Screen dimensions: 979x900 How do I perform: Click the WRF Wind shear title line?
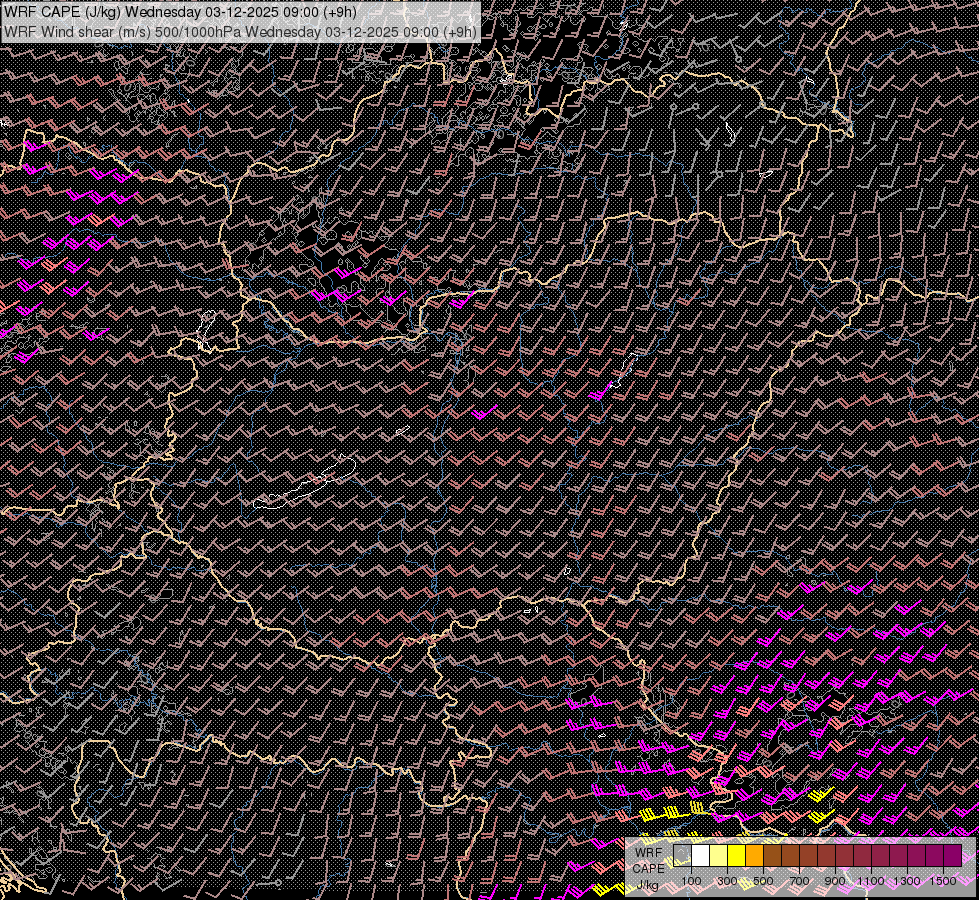pos(240,31)
